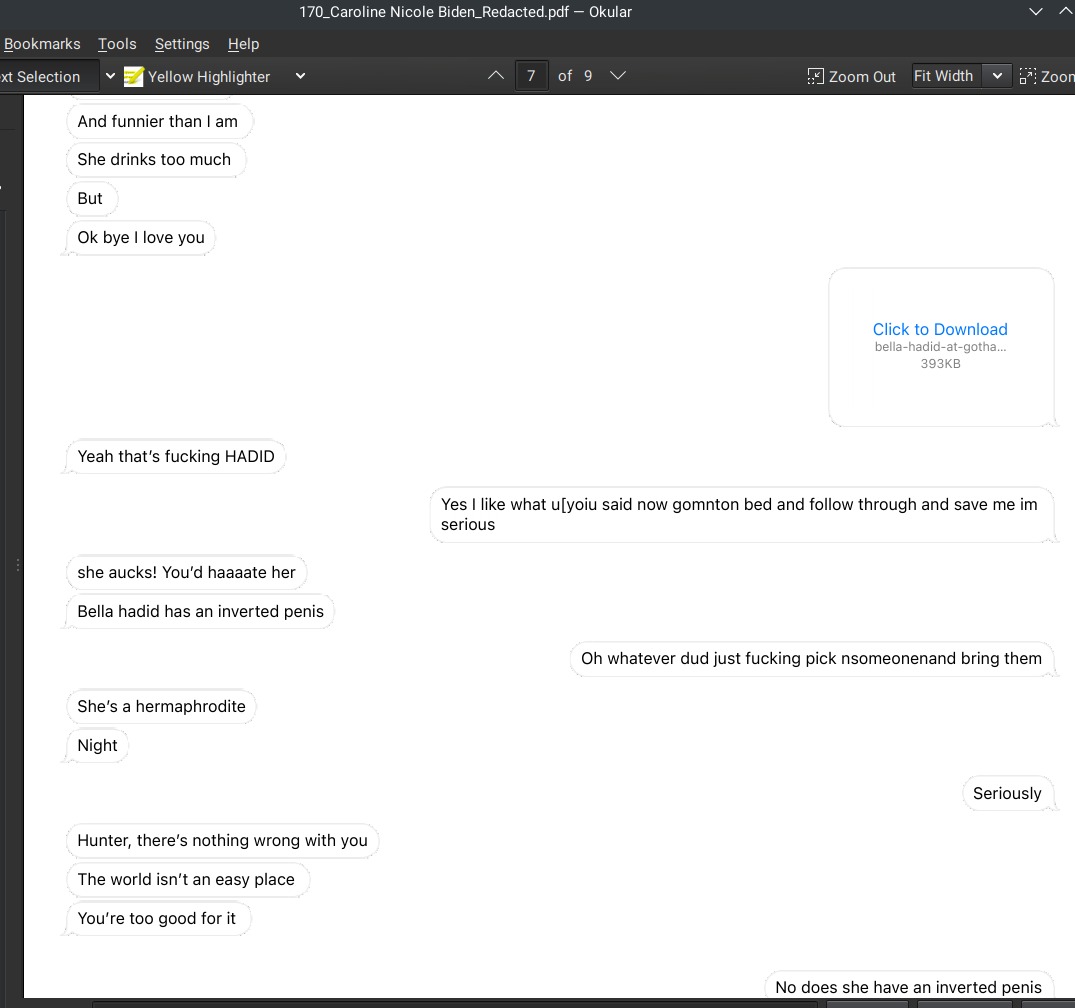Go to previous page with up chevron

point(496,75)
